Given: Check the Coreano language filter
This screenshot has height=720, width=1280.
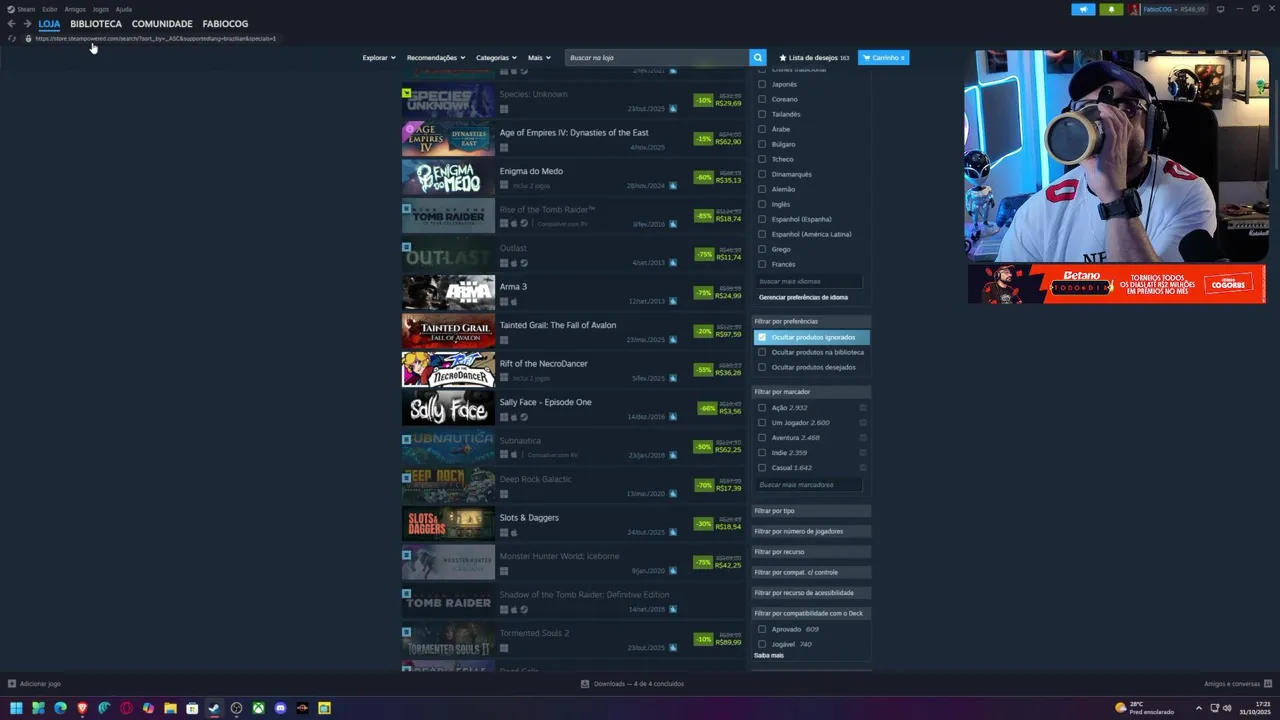Looking at the screenshot, I should pos(762,99).
